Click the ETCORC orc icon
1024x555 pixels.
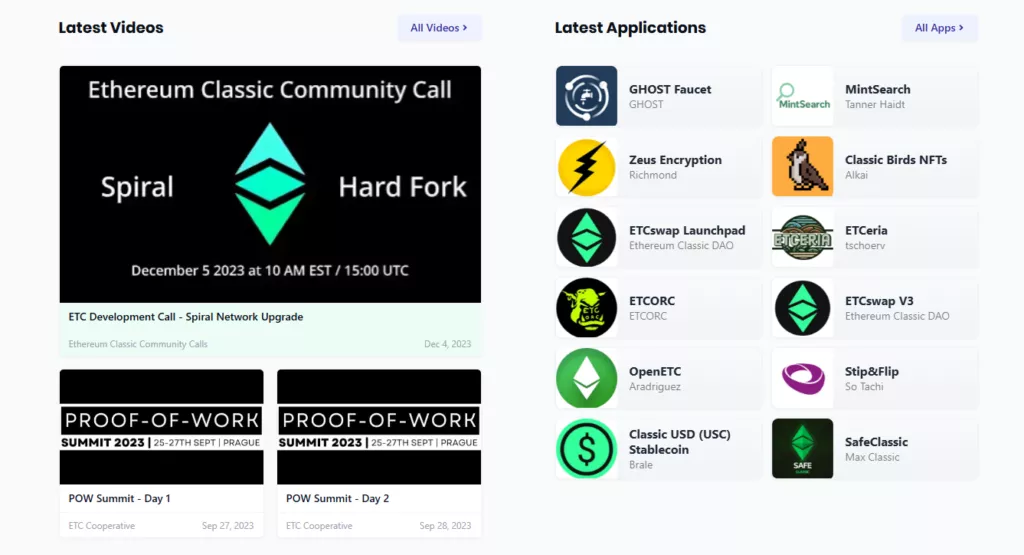pos(586,308)
